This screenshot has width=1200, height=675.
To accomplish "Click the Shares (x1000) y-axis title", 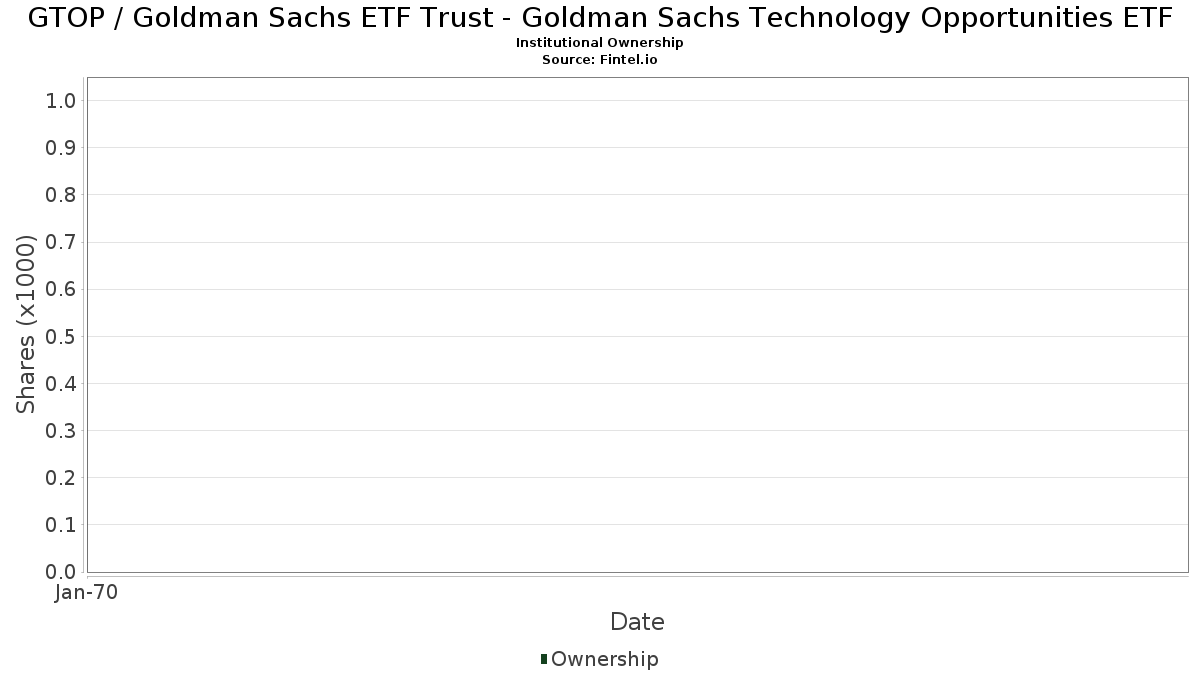I will pyautogui.click(x=26, y=324).
